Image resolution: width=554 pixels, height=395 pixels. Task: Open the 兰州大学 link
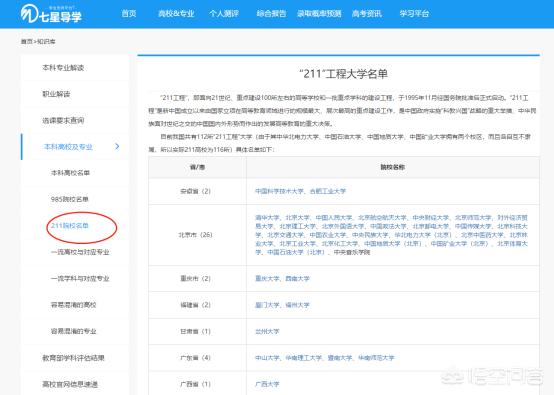267,331
